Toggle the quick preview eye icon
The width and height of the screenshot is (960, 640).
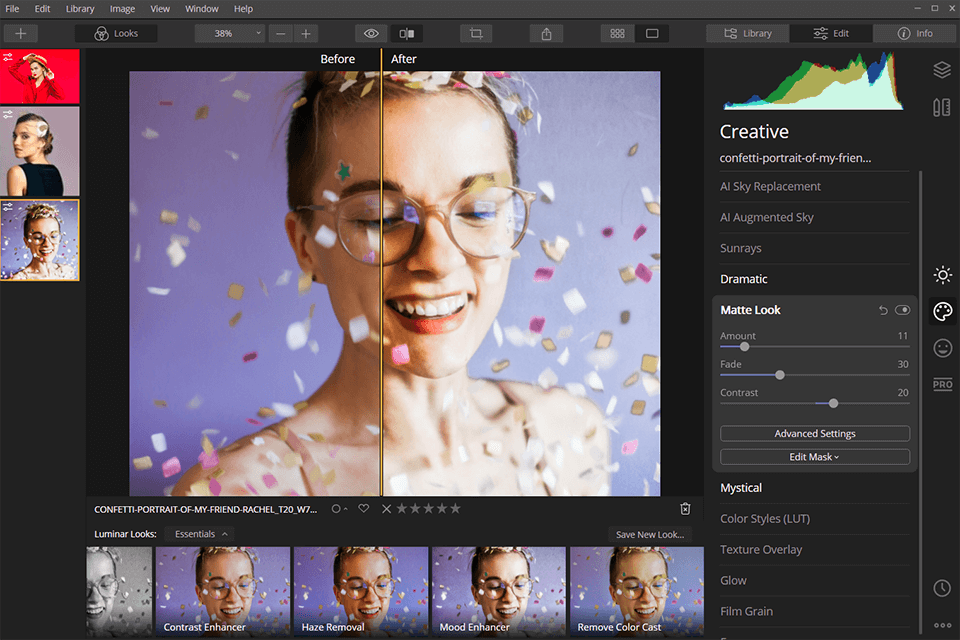[x=370, y=33]
